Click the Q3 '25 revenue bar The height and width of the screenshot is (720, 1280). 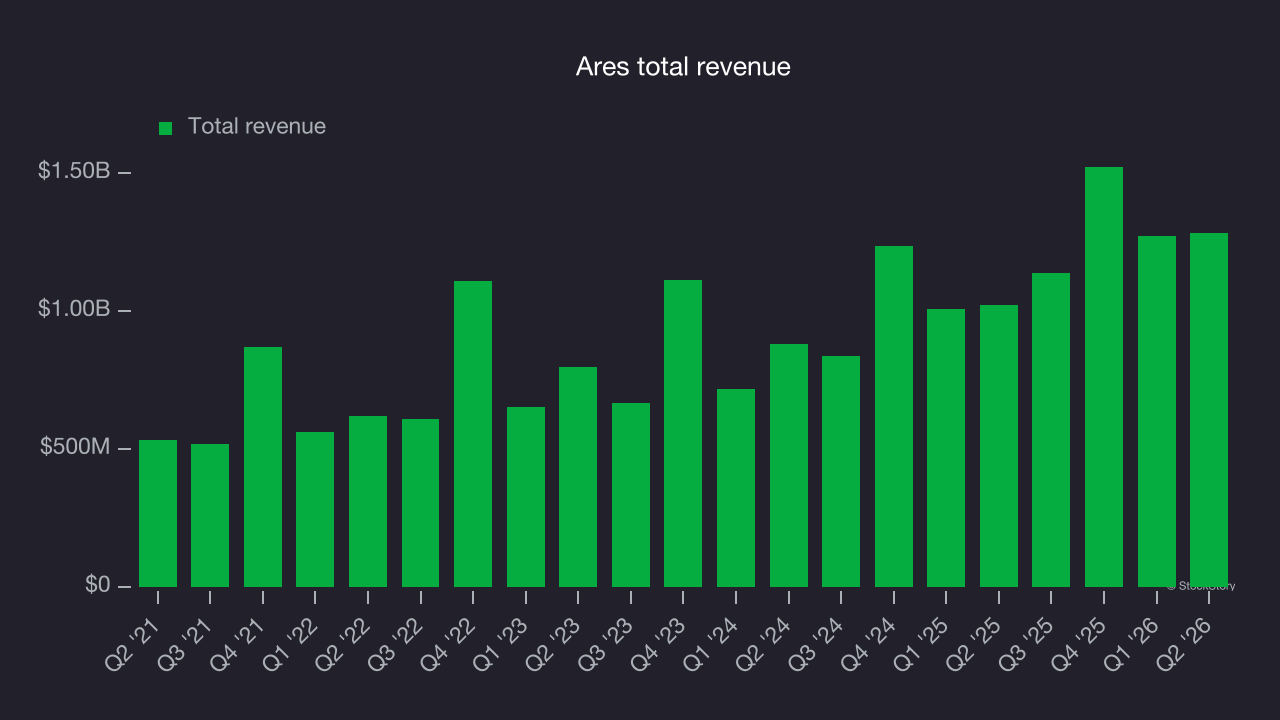pos(1051,430)
